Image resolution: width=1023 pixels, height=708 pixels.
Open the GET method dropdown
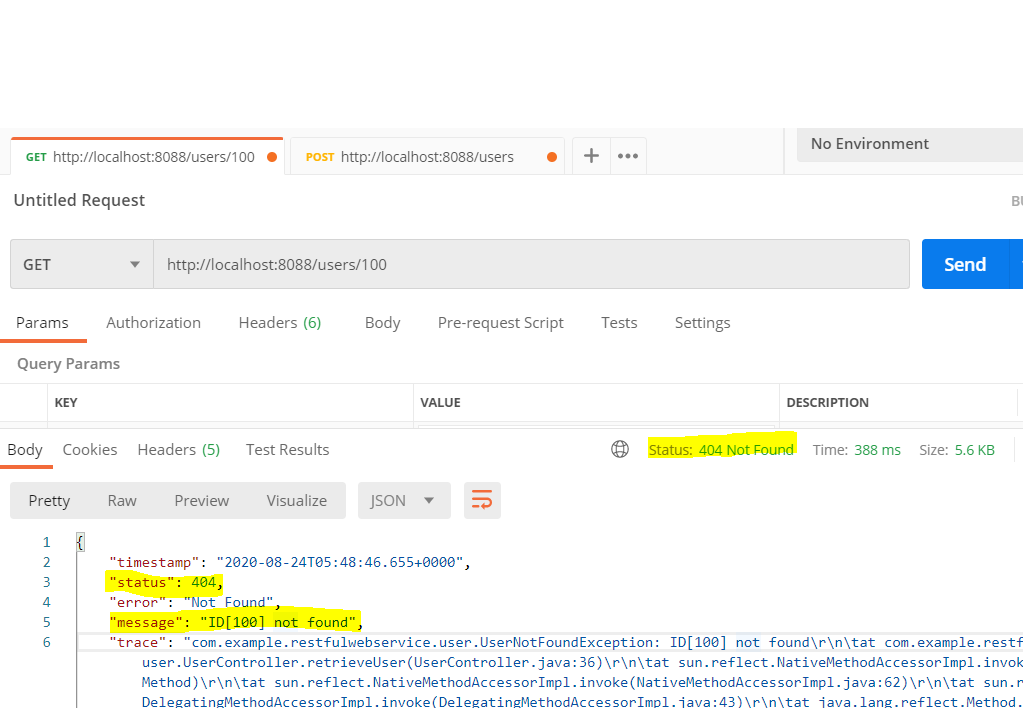tap(82, 264)
